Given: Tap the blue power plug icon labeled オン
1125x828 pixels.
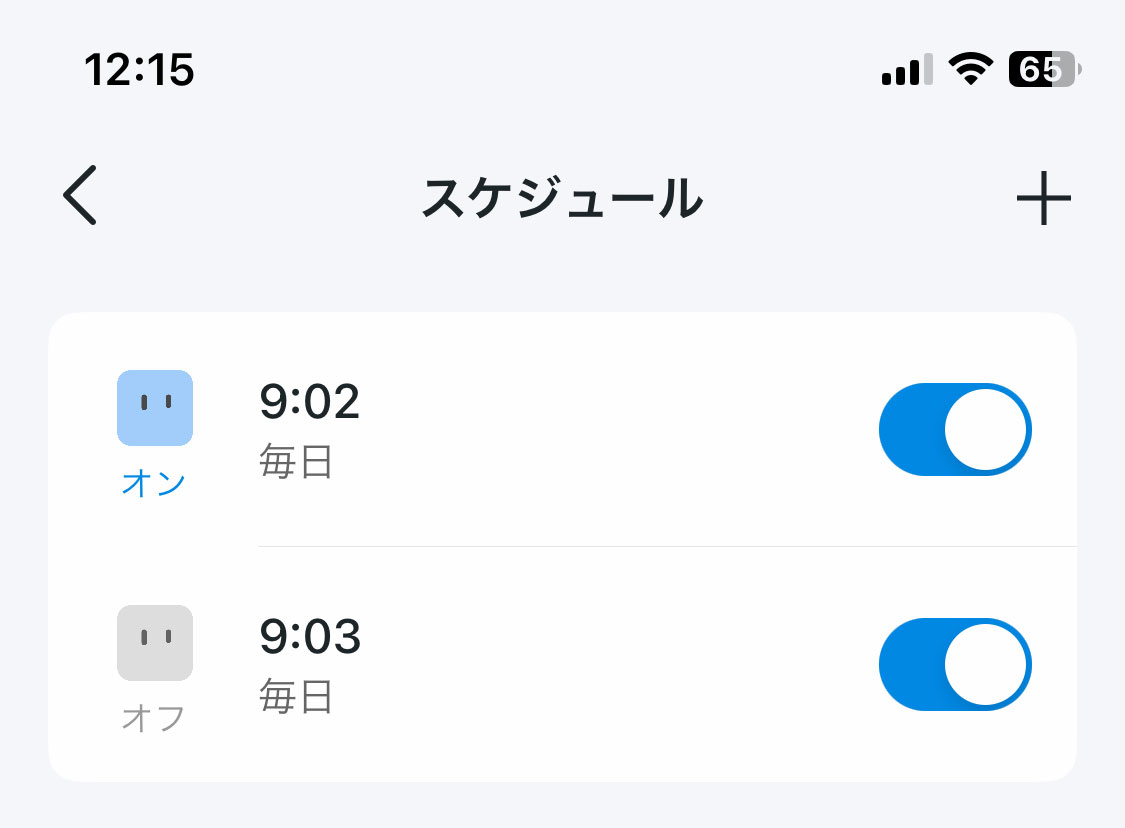Looking at the screenshot, I should 155,407.
